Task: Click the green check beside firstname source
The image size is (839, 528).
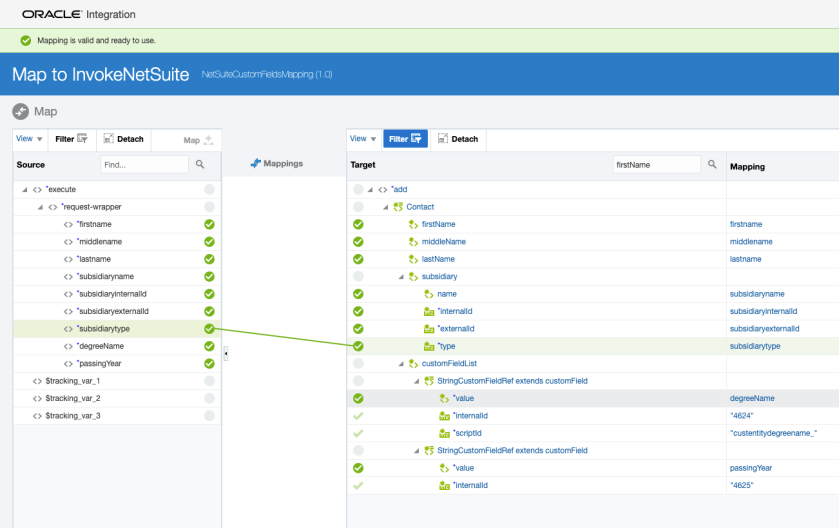Action: (209, 224)
